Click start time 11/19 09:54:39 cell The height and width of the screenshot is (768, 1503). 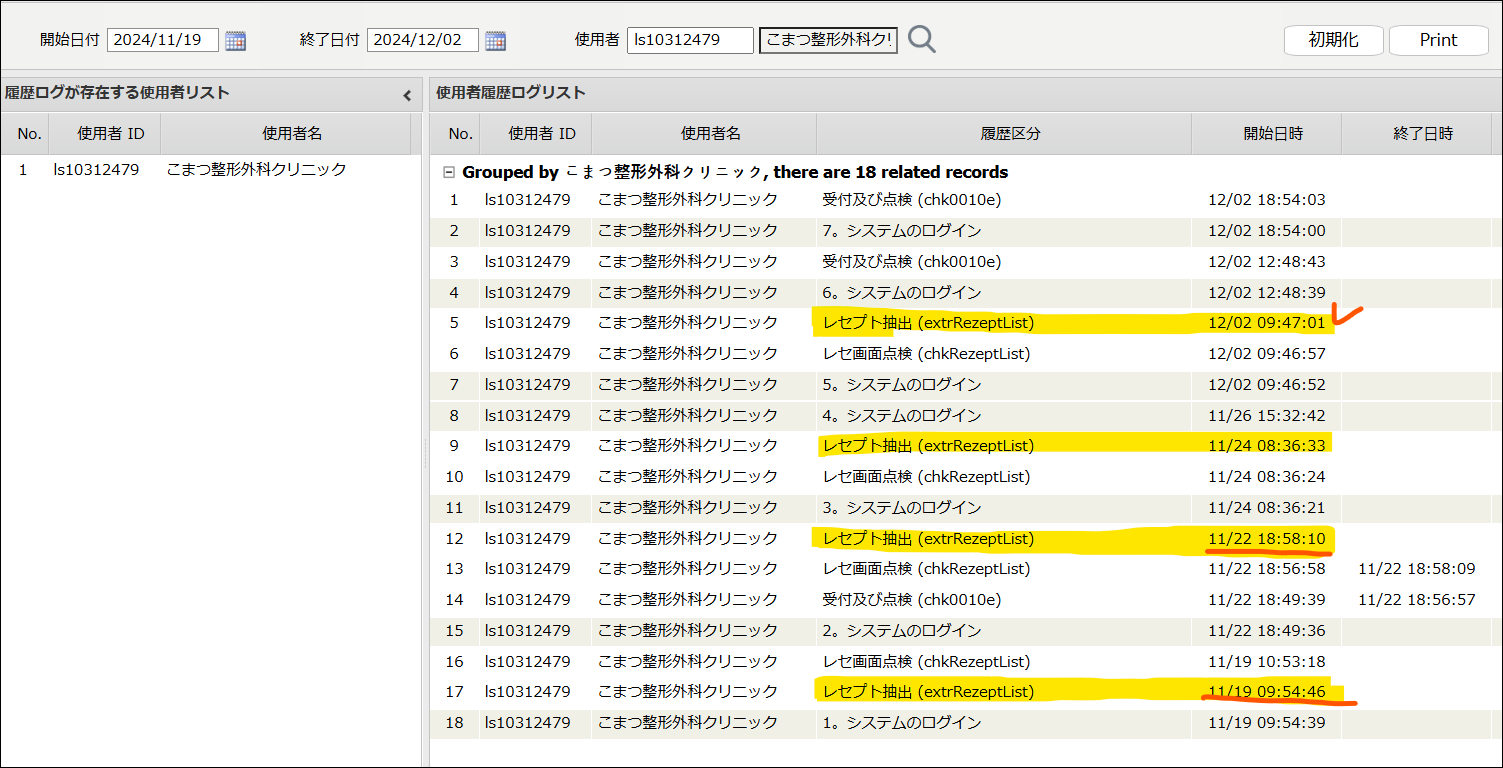click(1267, 723)
